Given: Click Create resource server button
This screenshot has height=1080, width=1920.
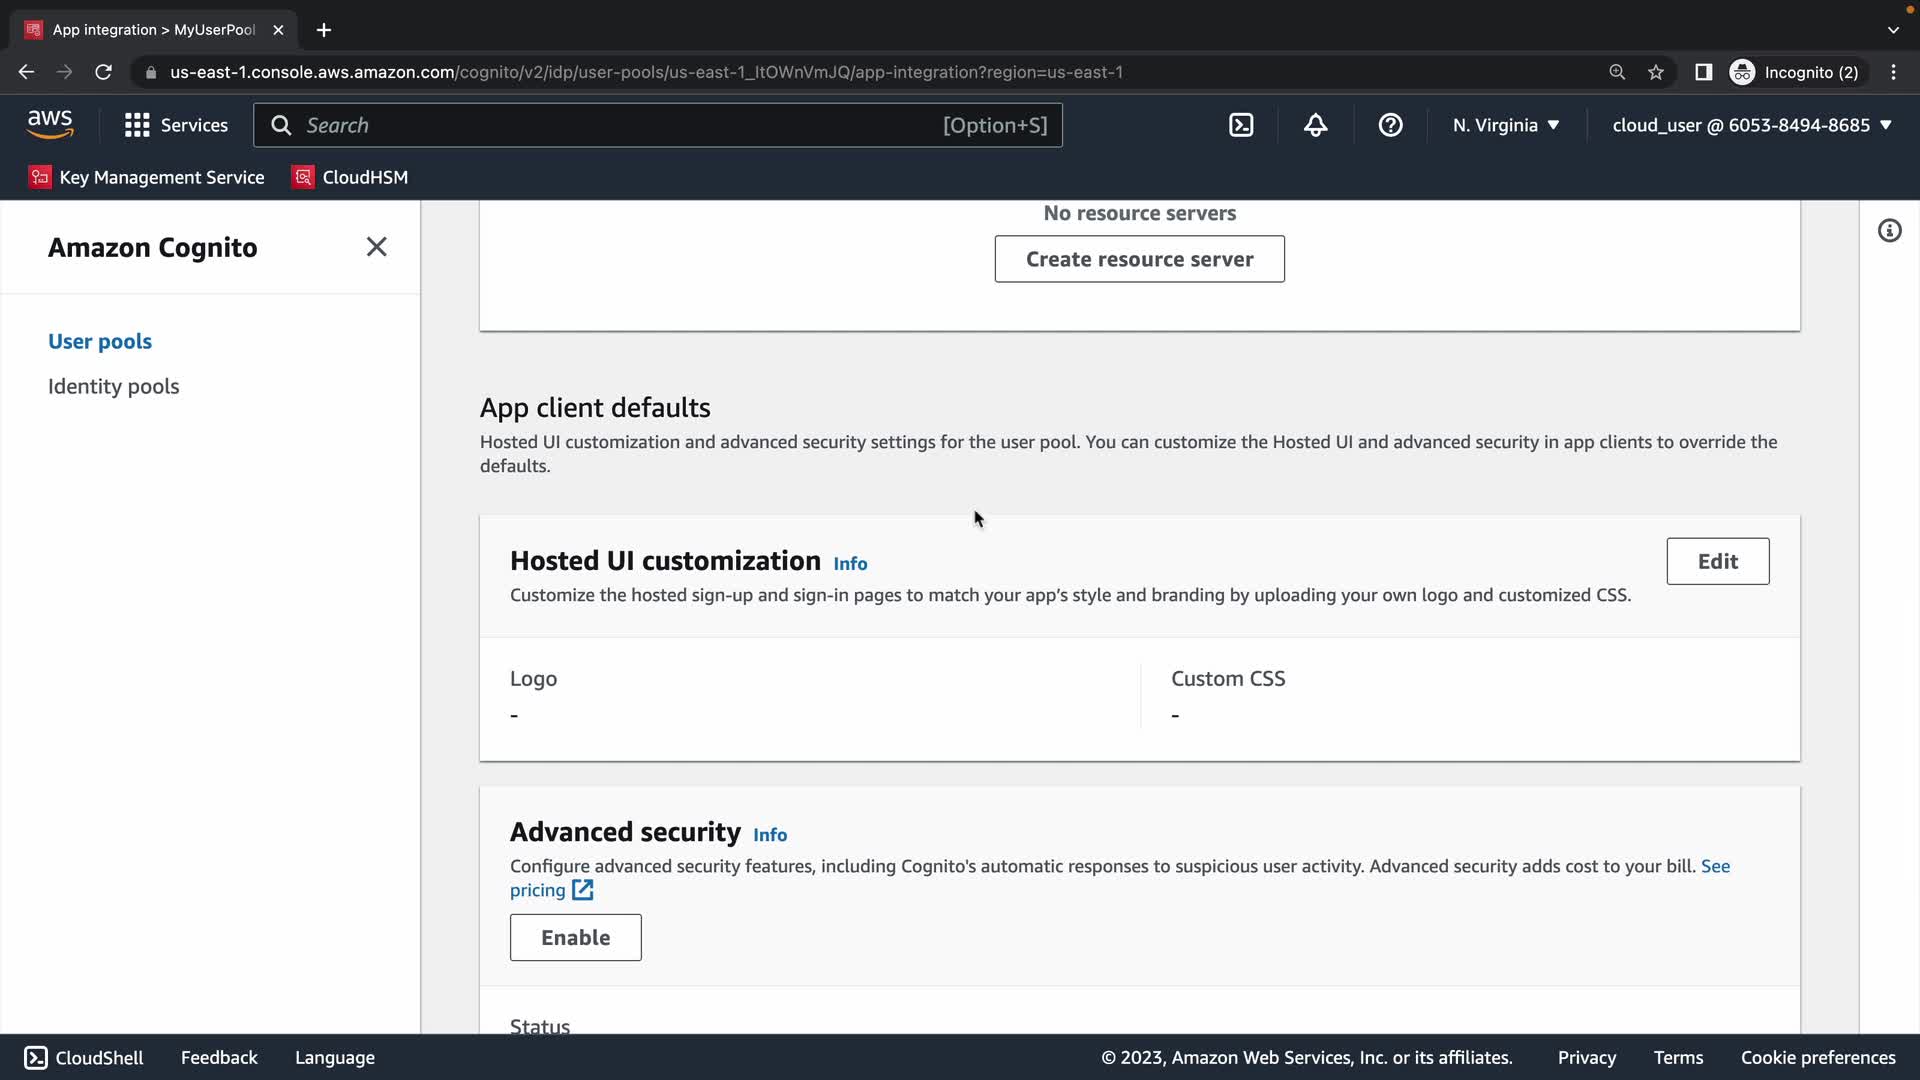Looking at the screenshot, I should (x=1139, y=259).
